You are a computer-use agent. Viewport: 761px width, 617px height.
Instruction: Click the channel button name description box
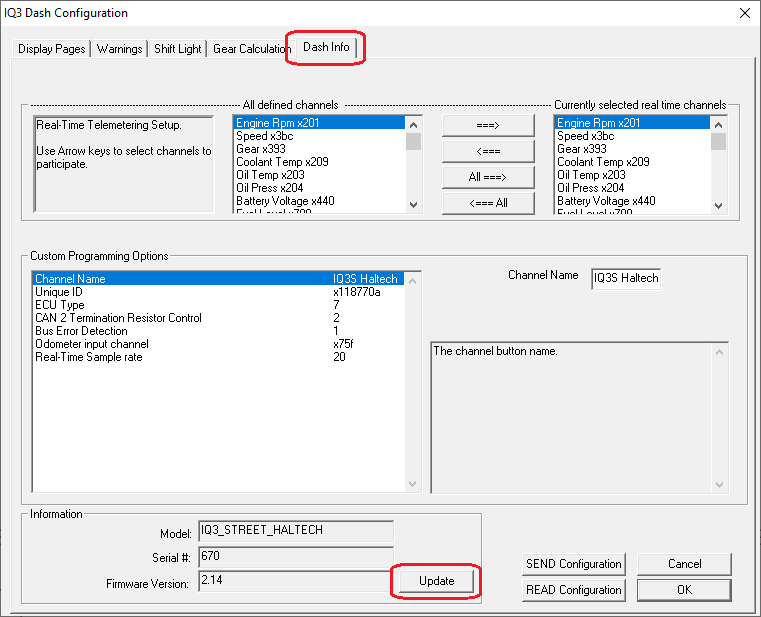pos(579,418)
